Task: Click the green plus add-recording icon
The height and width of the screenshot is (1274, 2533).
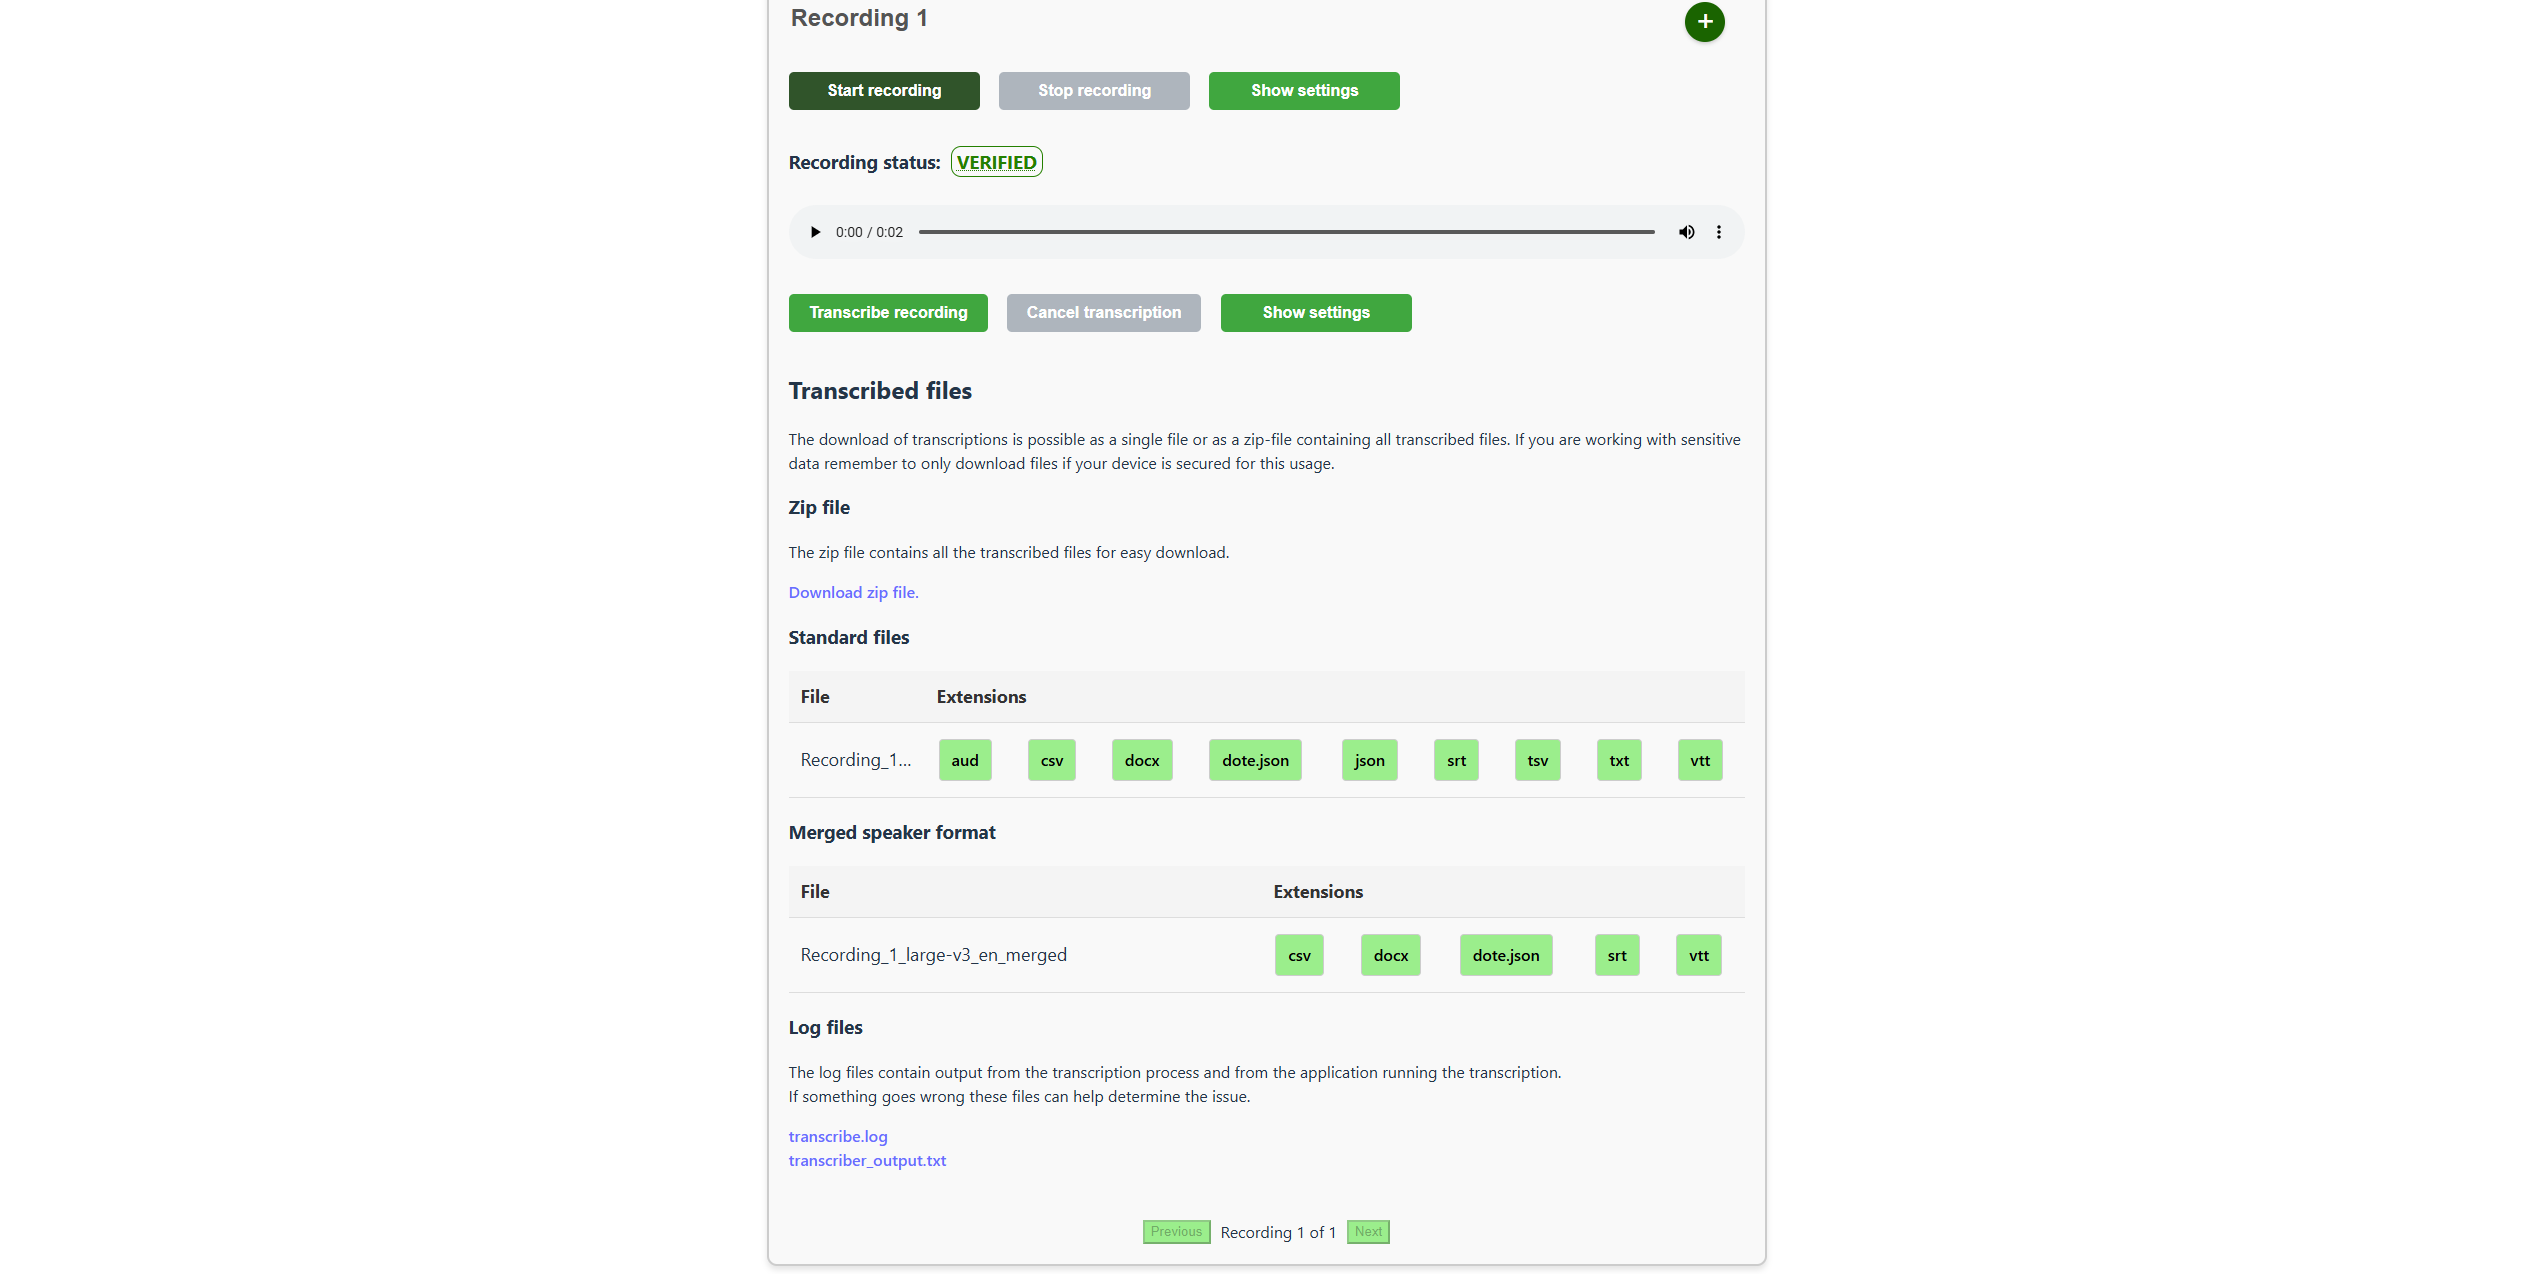Action: (1704, 22)
